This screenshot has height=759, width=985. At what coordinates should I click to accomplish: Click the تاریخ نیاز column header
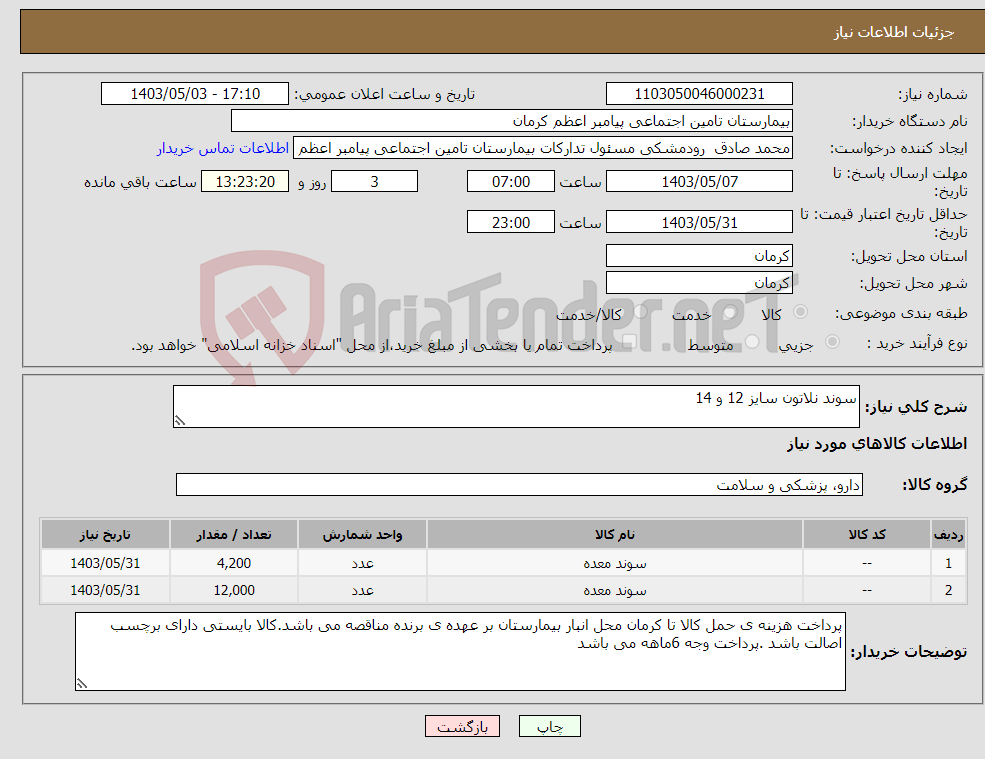pyautogui.click(x=105, y=534)
